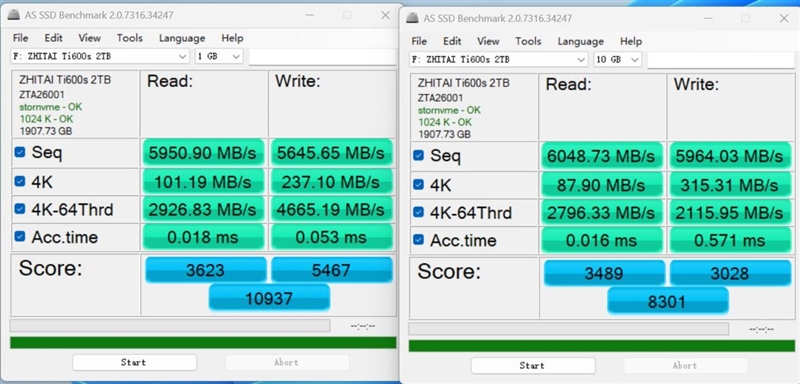Click write score 3028
The height and width of the screenshot is (384, 800).
(730, 273)
